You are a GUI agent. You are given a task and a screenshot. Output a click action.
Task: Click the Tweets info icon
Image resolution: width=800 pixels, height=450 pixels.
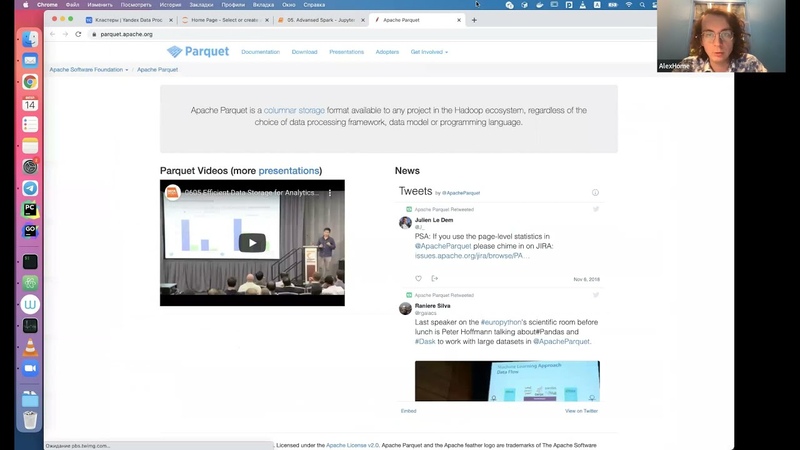(x=595, y=192)
